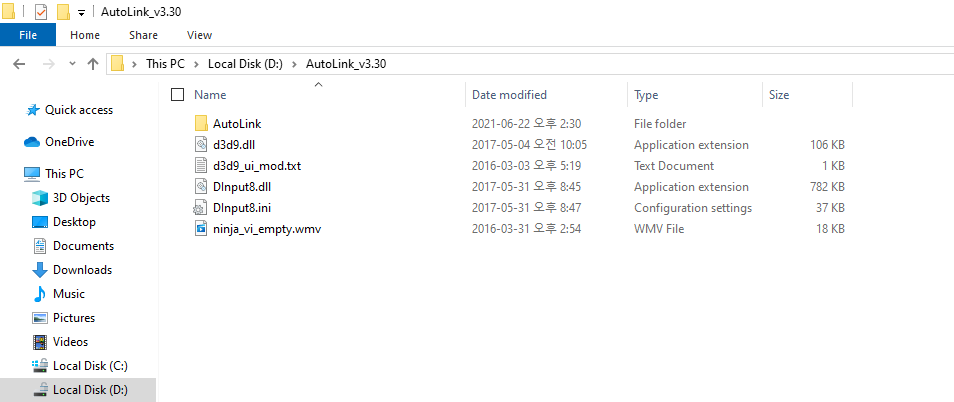Click the Up one level arrow

tap(93, 63)
